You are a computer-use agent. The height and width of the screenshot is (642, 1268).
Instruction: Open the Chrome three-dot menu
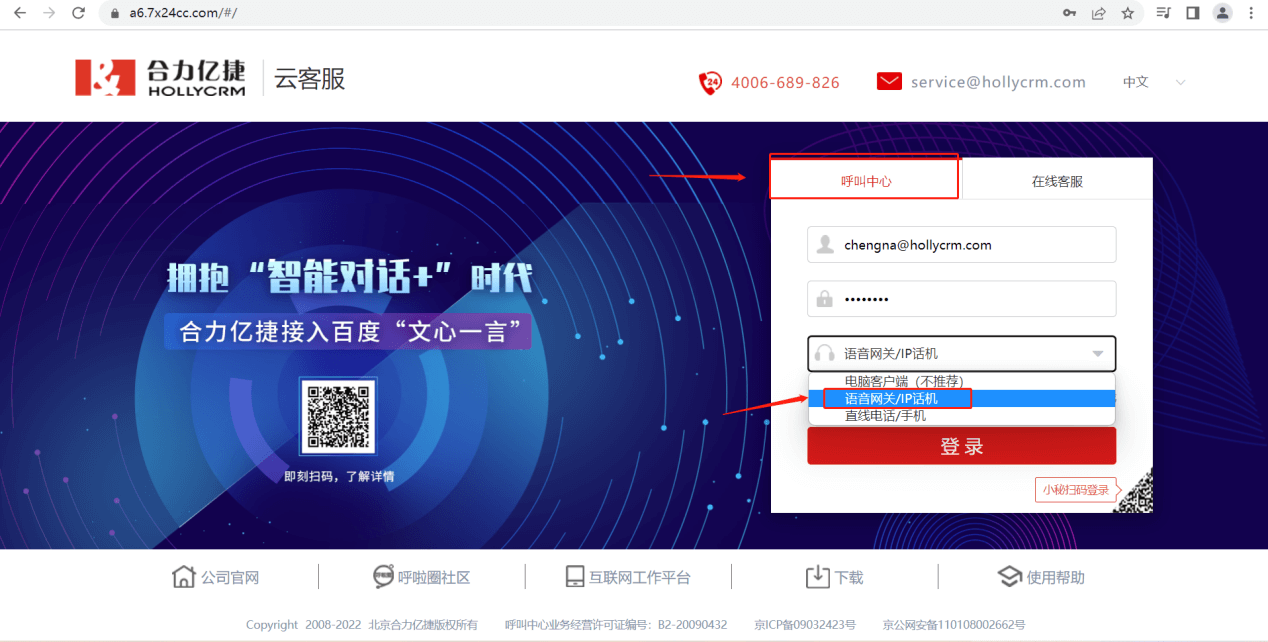[x=1251, y=13]
